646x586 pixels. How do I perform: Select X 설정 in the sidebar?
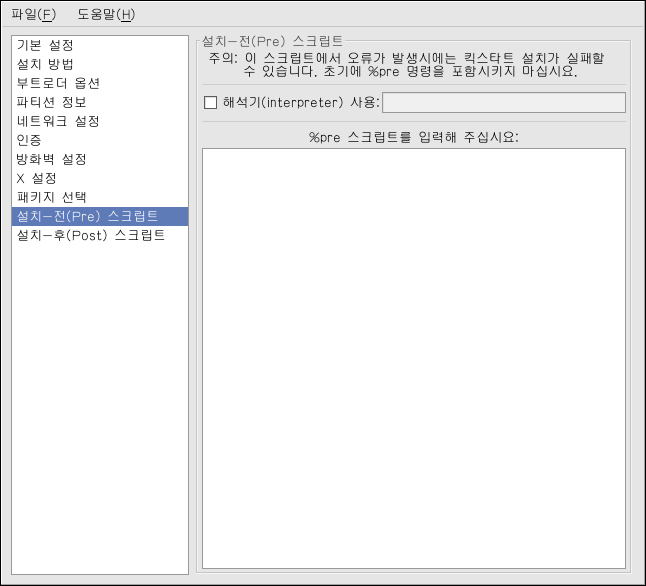click(37, 179)
